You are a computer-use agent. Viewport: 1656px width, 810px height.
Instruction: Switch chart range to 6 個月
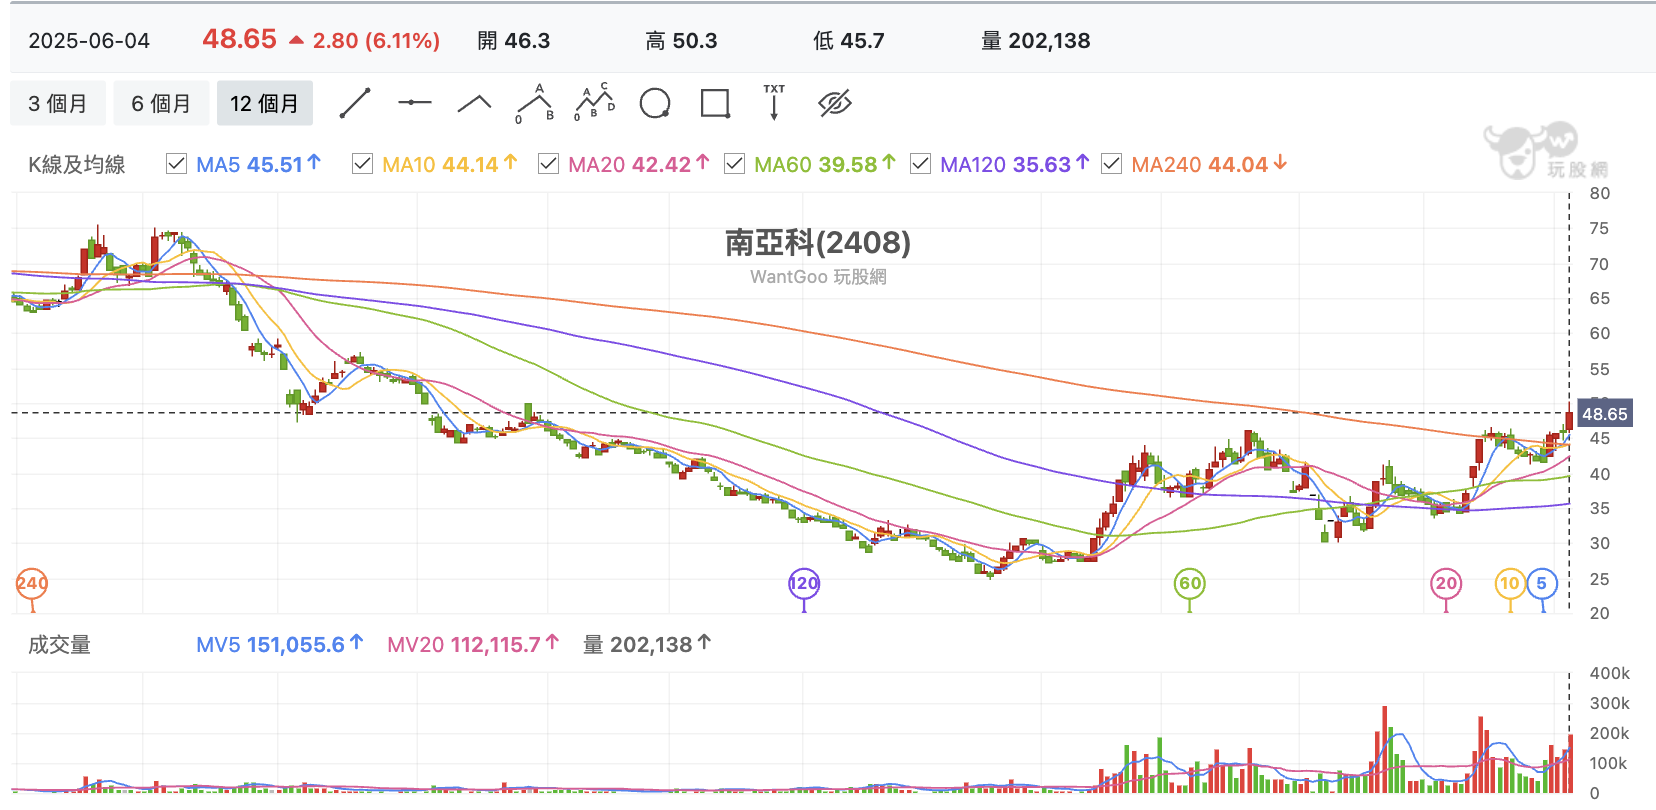tap(161, 103)
